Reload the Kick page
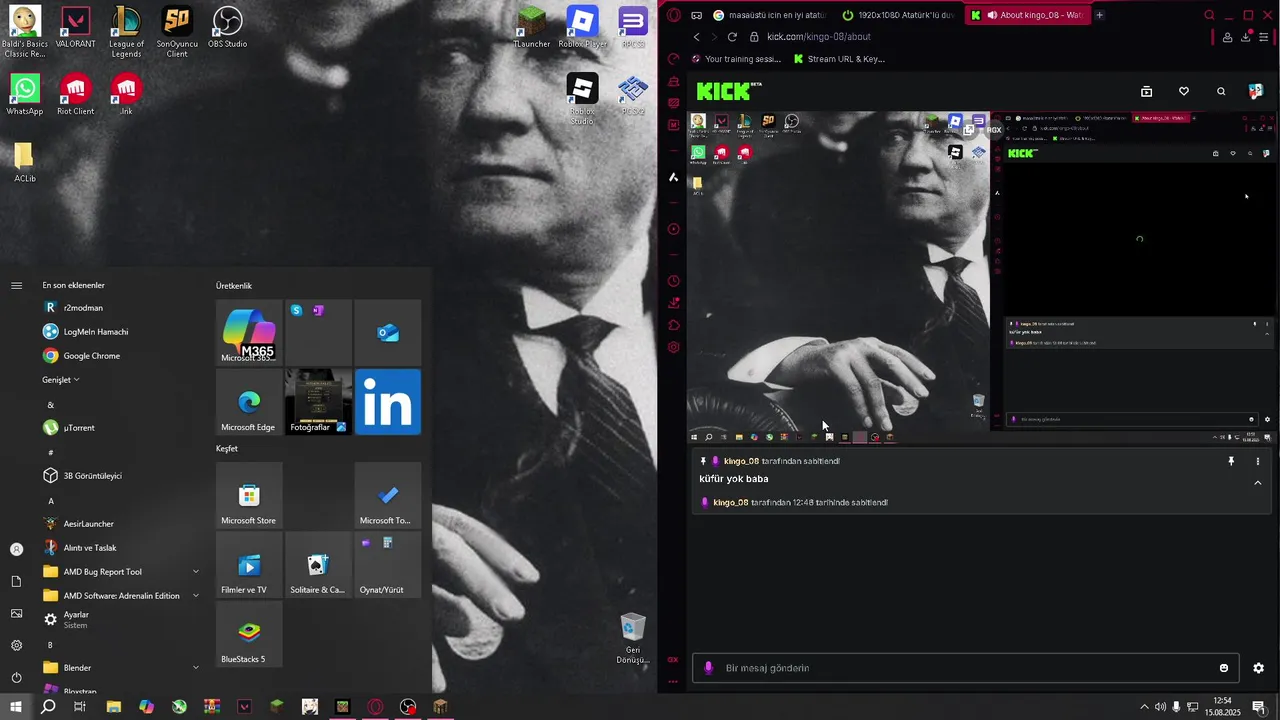Image resolution: width=1280 pixels, height=720 pixels. coord(732,37)
